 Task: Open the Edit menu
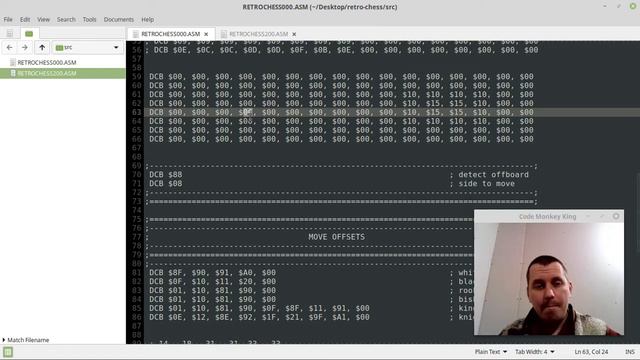click(x=25, y=19)
